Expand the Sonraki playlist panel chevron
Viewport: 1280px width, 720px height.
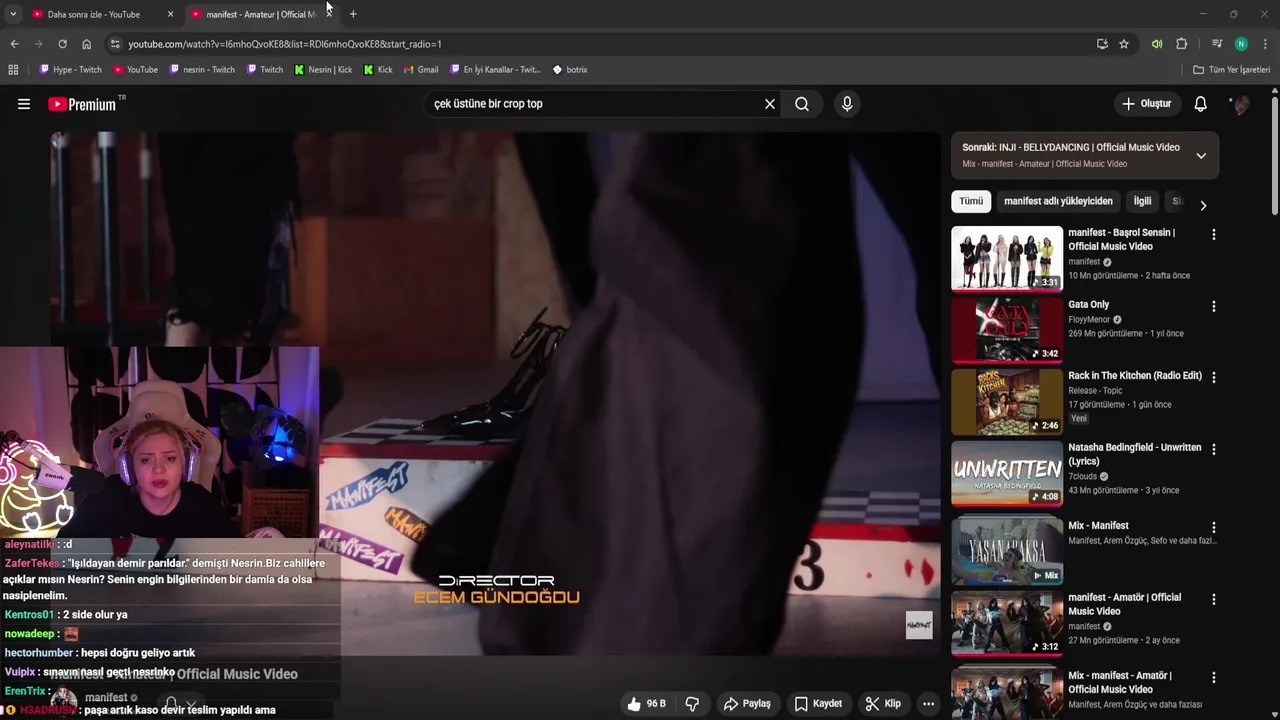(1201, 155)
